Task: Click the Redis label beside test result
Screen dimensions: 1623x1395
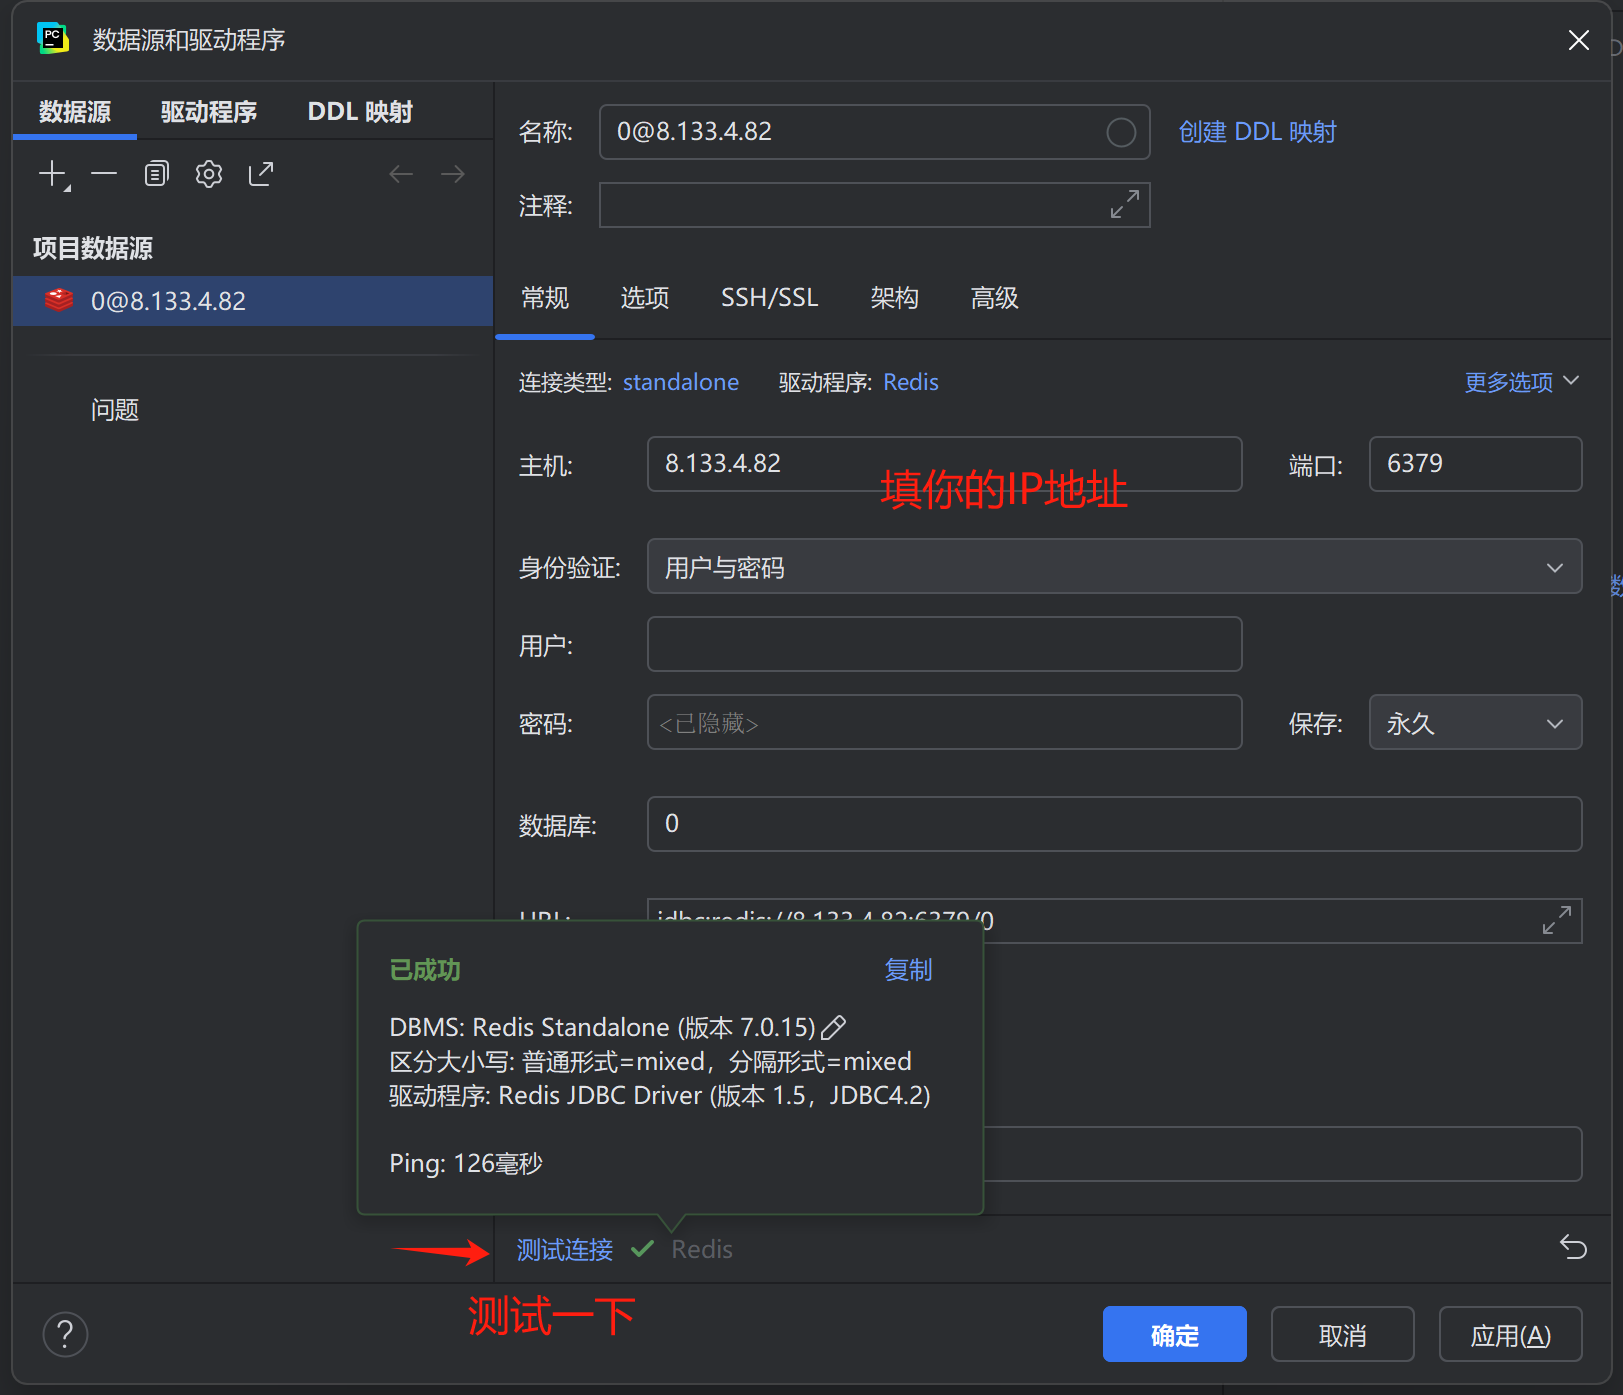Action: [702, 1249]
